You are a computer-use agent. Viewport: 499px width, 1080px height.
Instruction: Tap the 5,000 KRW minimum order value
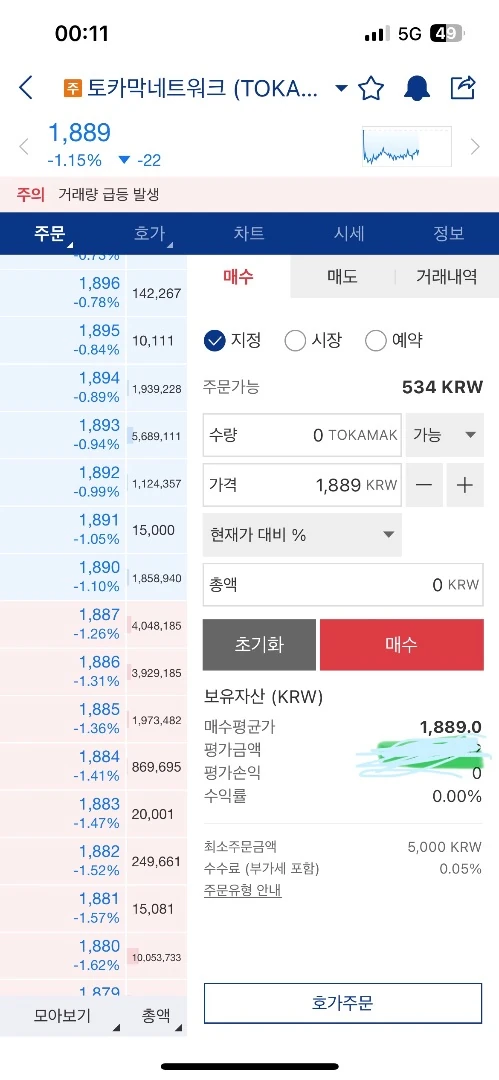pos(445,847)
